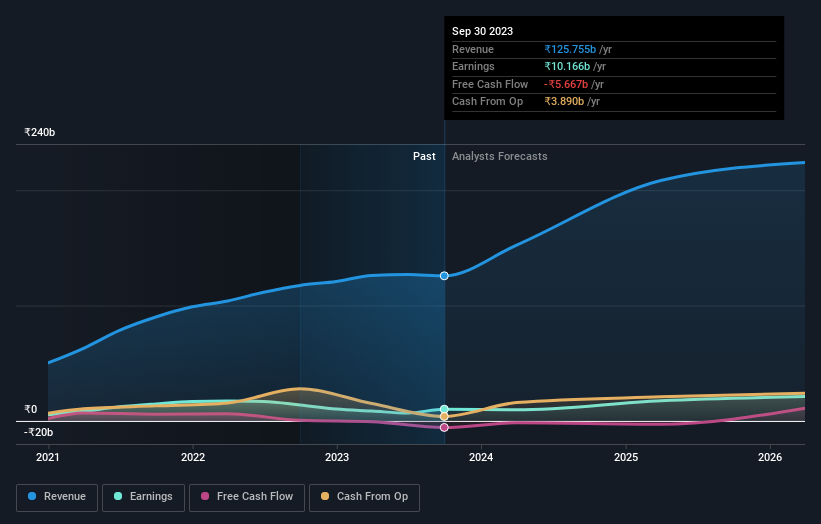Click the orange Cash From Op data point
Image resolution: width=821 pixels, height=524 pixels.
[x=444, y=417]
